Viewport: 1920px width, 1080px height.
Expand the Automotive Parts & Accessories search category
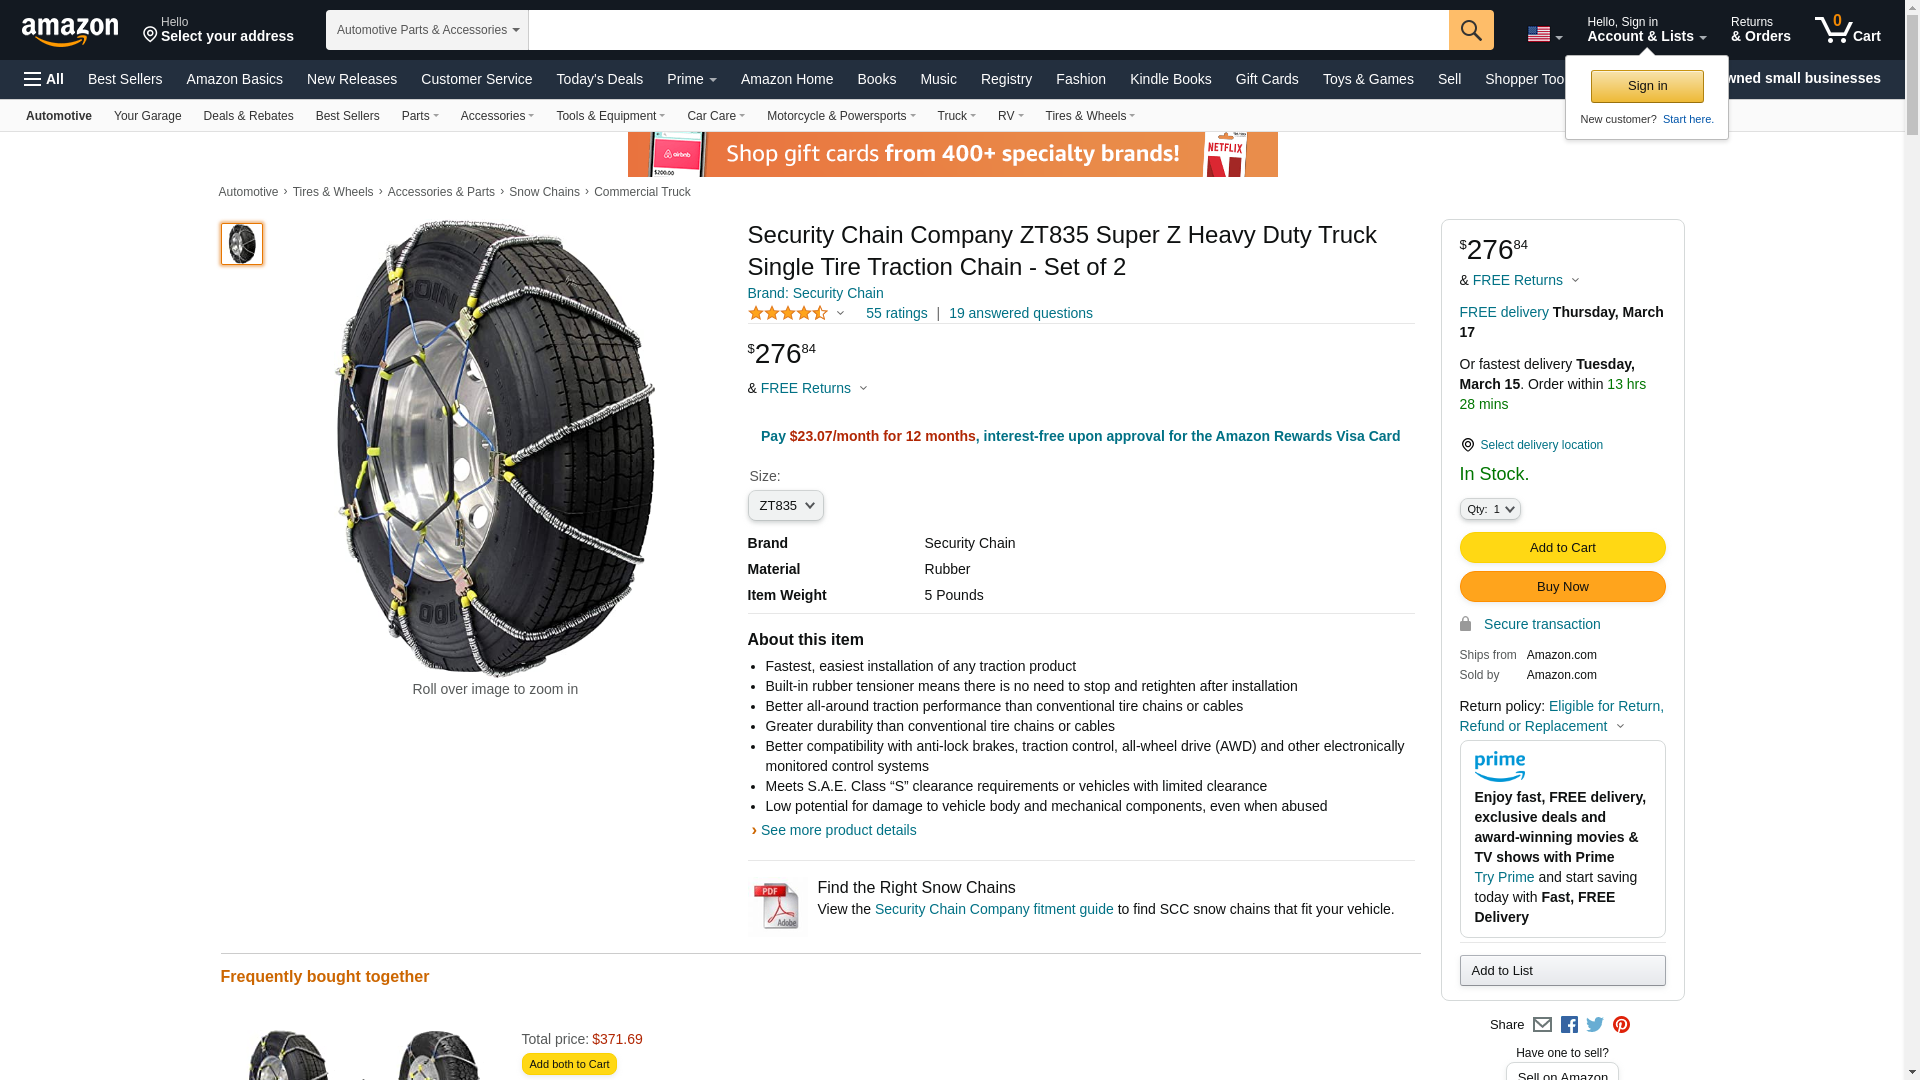click(427, 30)
